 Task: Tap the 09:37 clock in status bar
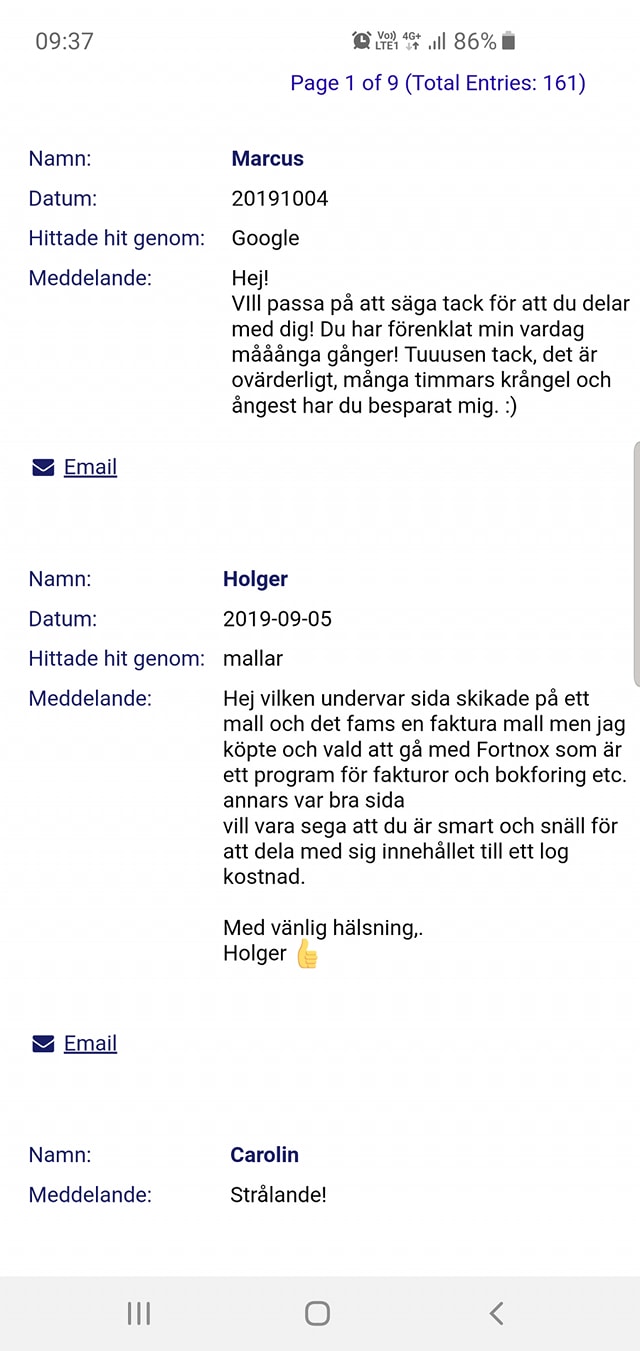point(64,41)
